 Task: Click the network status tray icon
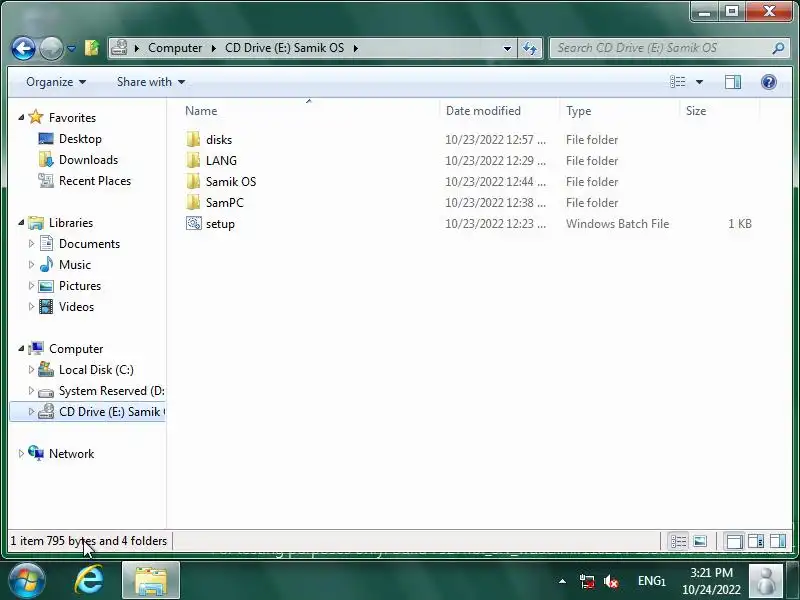[x=587, y=581]
